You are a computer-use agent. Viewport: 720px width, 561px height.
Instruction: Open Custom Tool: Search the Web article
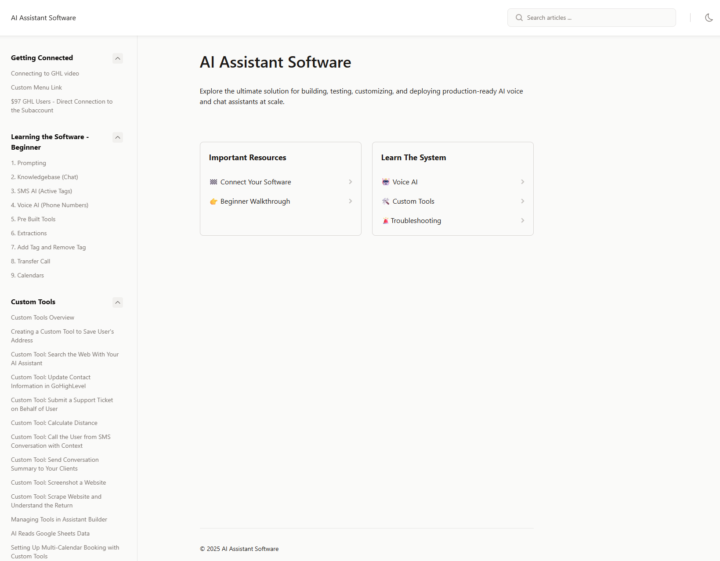click(65, 359)
